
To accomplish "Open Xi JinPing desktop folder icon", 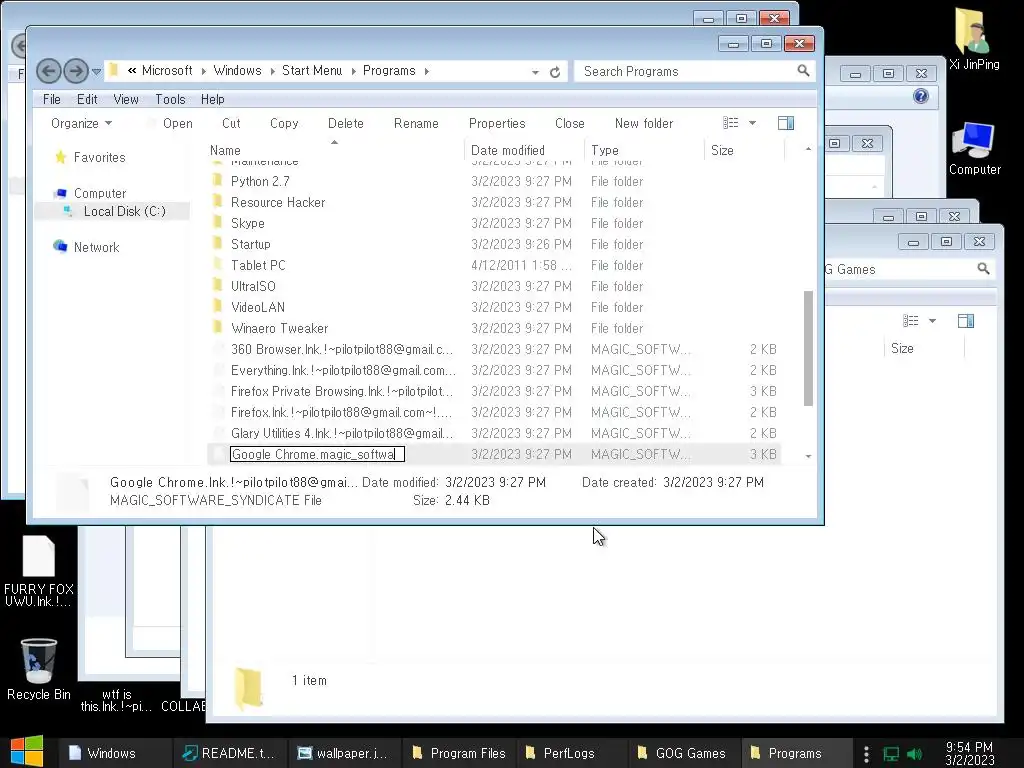I will (974, 39).
